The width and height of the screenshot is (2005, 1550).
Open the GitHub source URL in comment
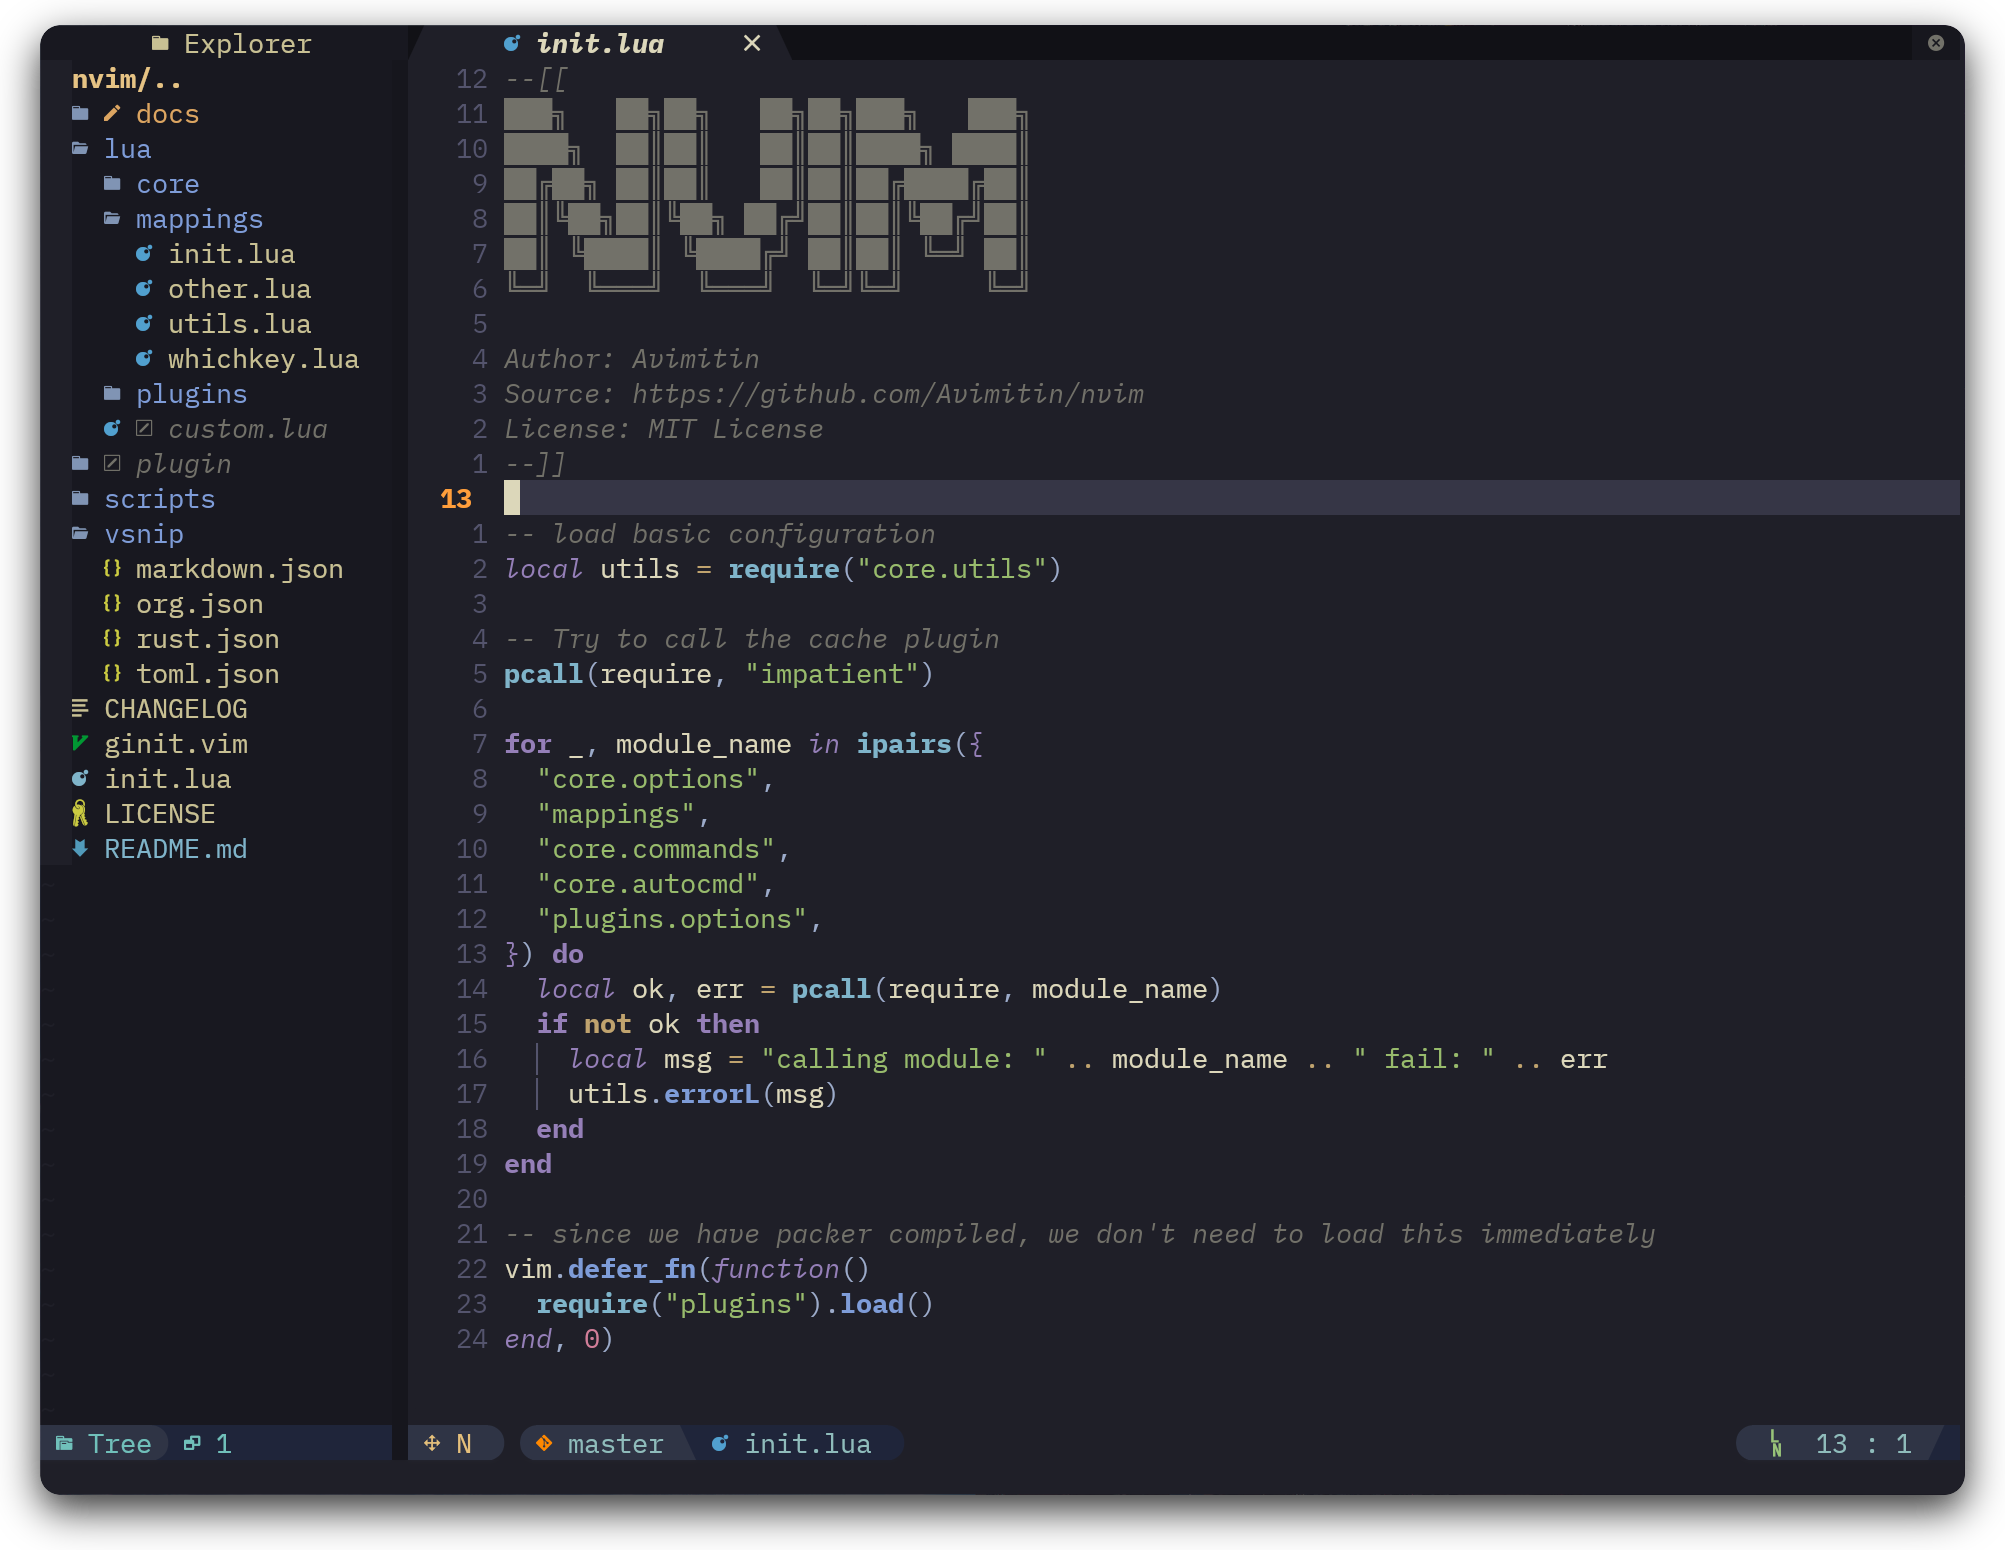point(887,394)
